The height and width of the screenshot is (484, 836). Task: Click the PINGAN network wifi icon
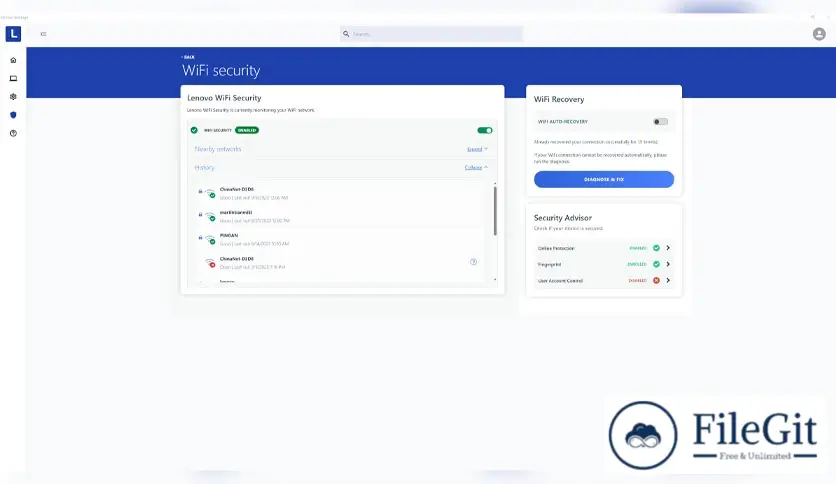(x=210, y=239)
